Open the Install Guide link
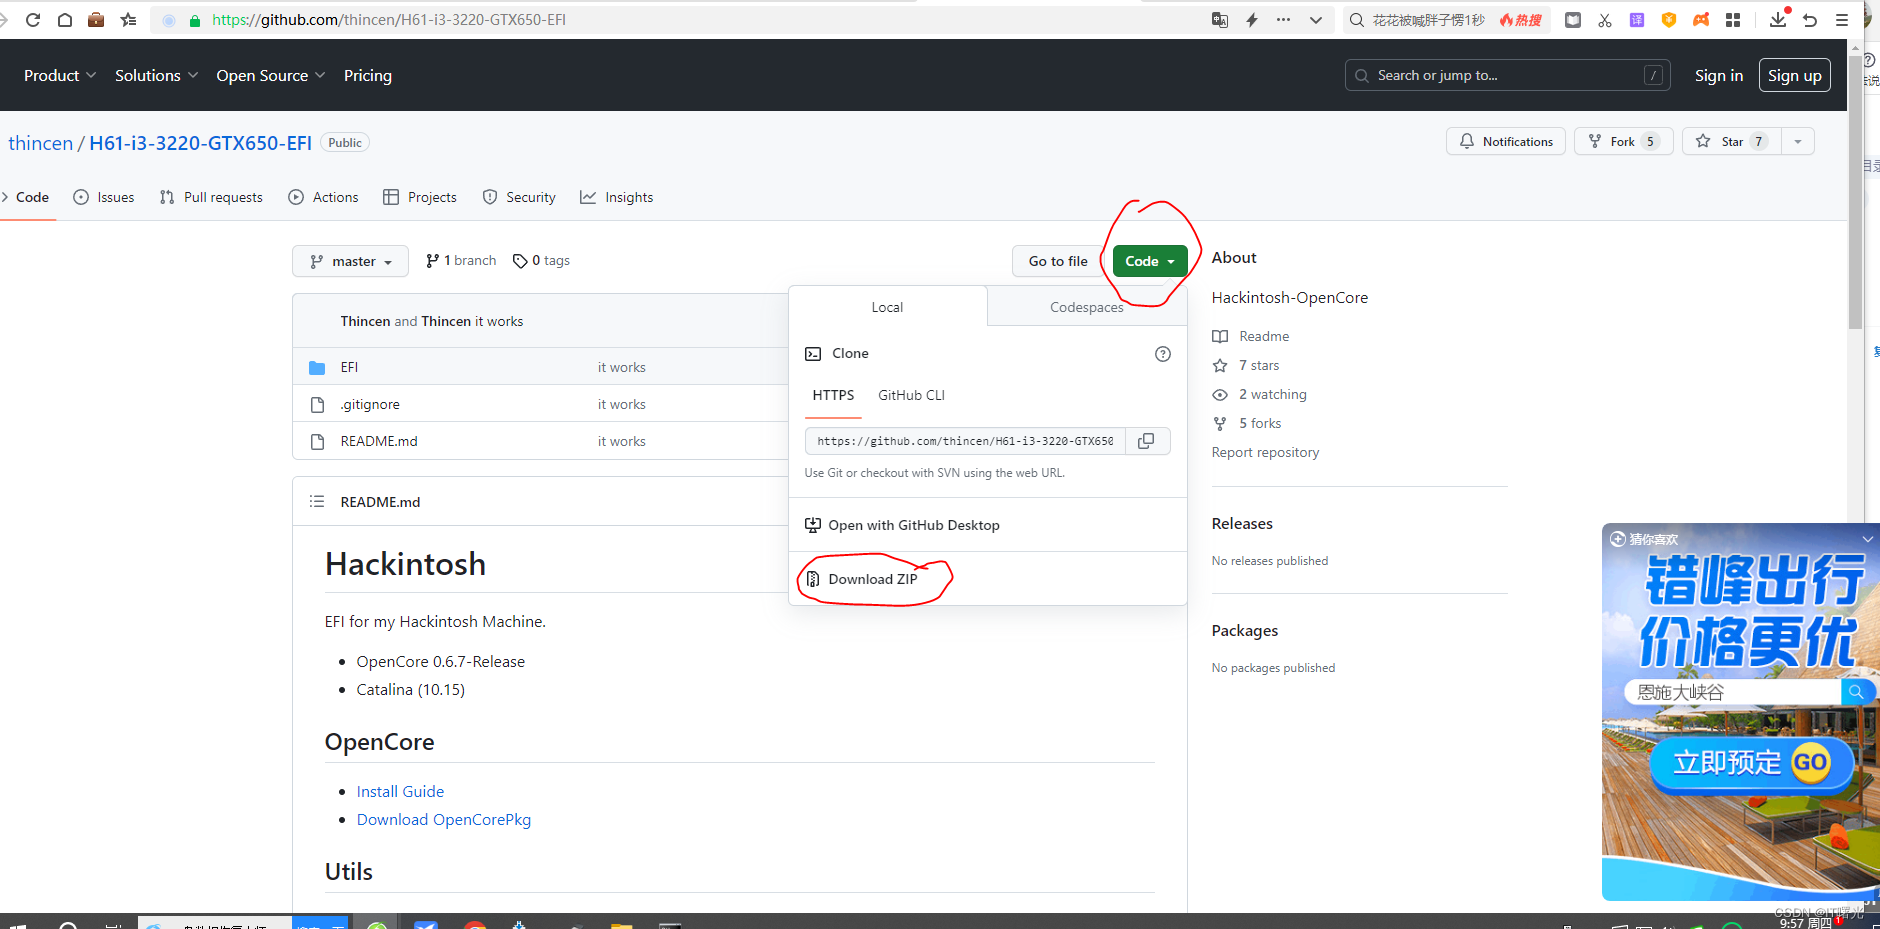The image size is (1880, 929). [400, 791]
